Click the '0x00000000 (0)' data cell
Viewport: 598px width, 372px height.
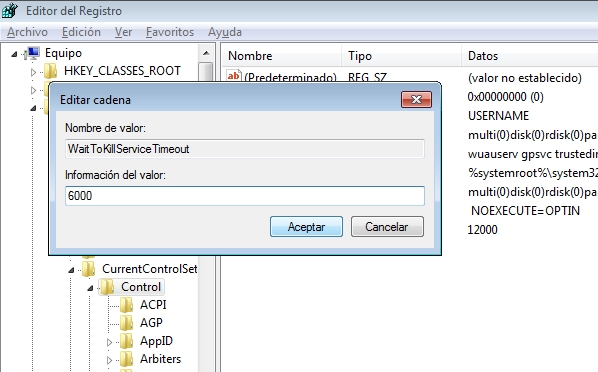[x=505, y=97]
